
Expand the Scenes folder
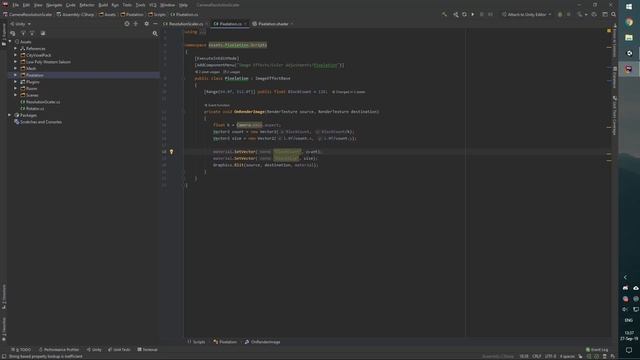[x=16, y=95]
